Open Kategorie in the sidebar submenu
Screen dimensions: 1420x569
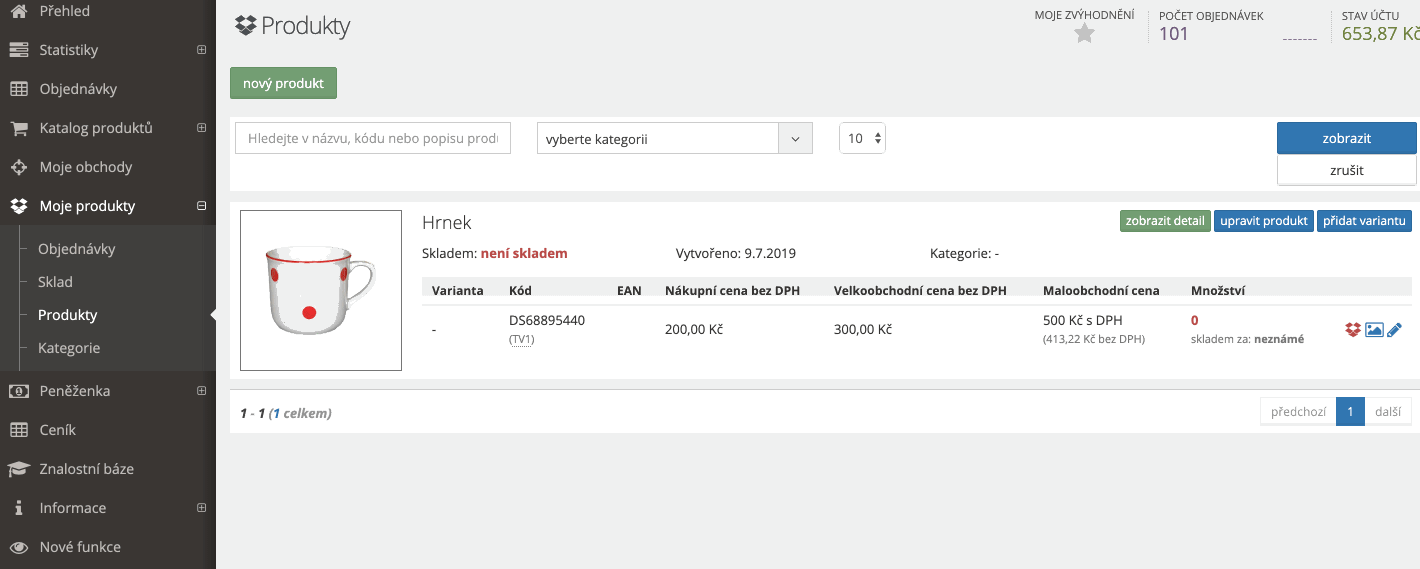tap(69, 348)
